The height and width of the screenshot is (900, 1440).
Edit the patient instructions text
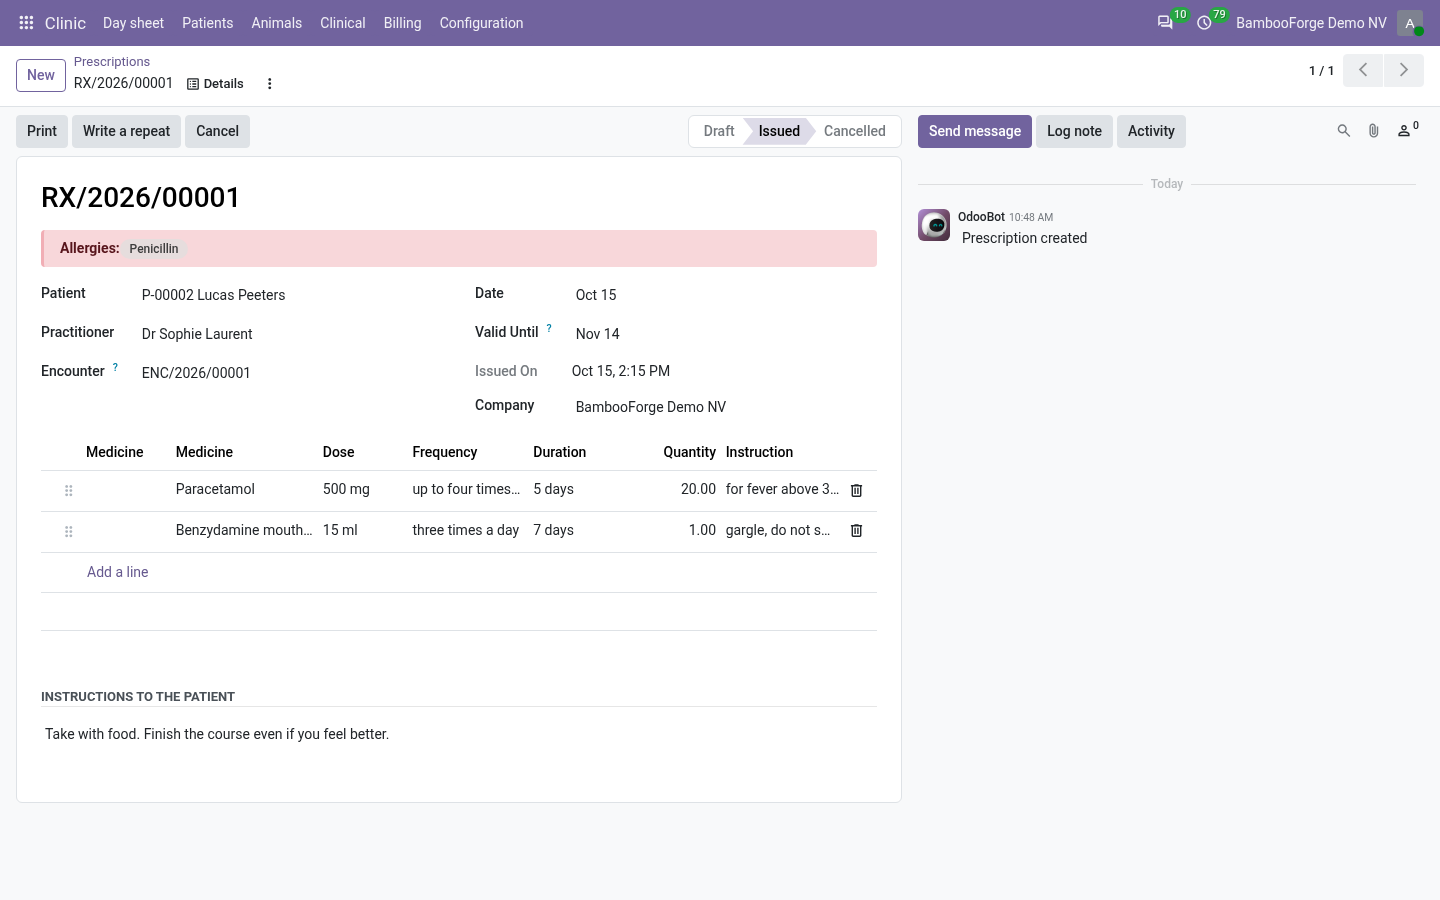point(459,734)
